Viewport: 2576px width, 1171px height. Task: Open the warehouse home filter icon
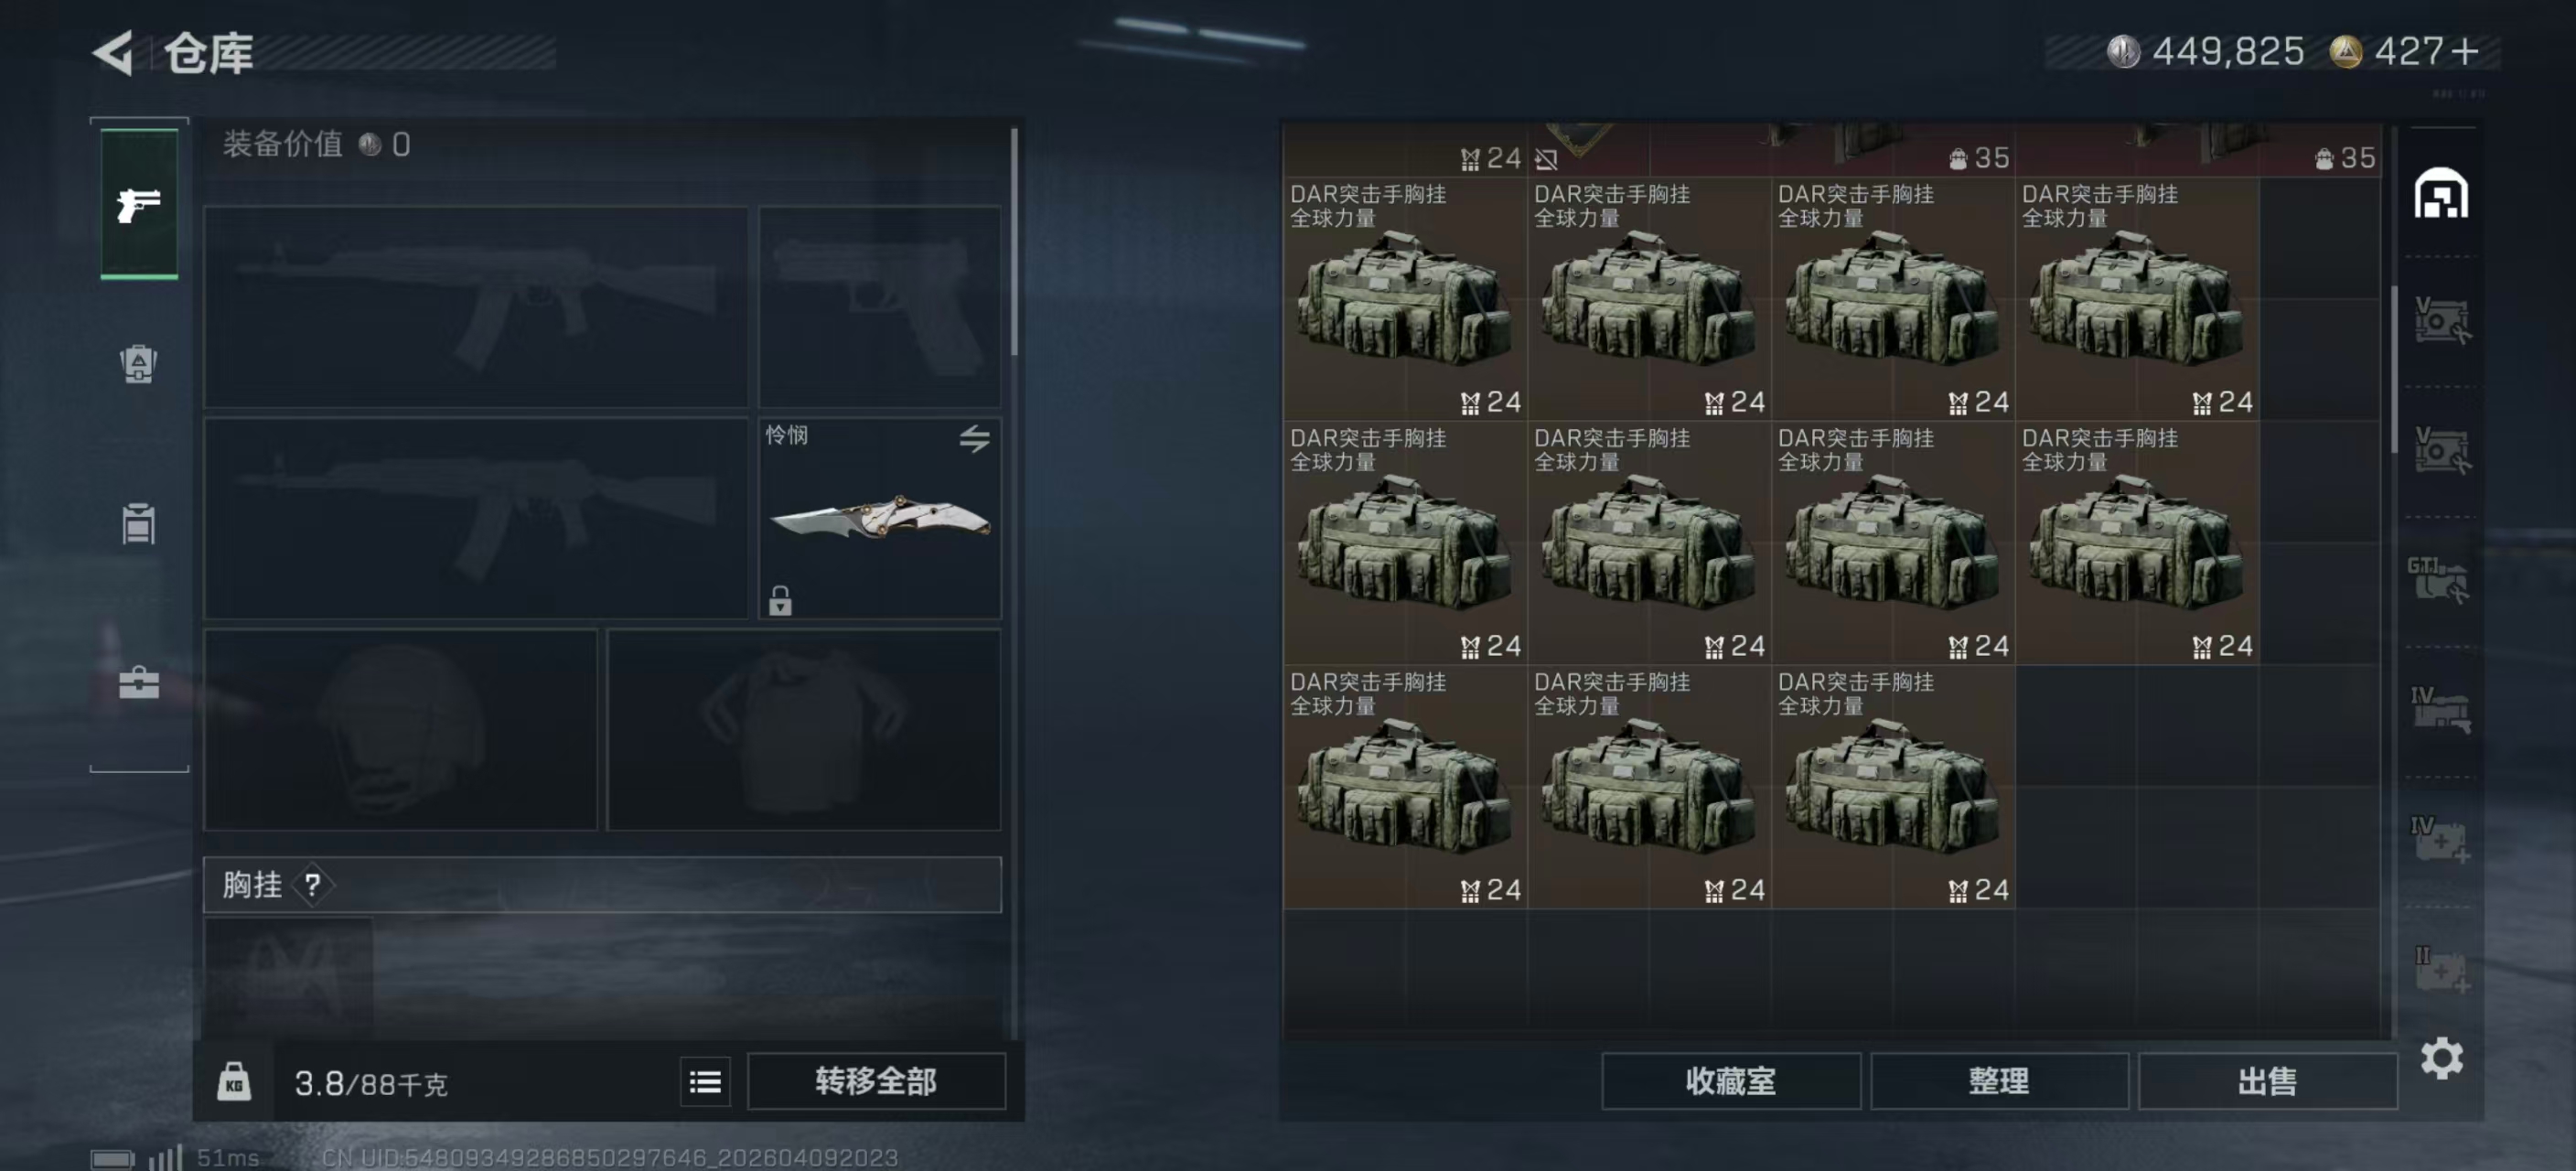(2441, 193)
